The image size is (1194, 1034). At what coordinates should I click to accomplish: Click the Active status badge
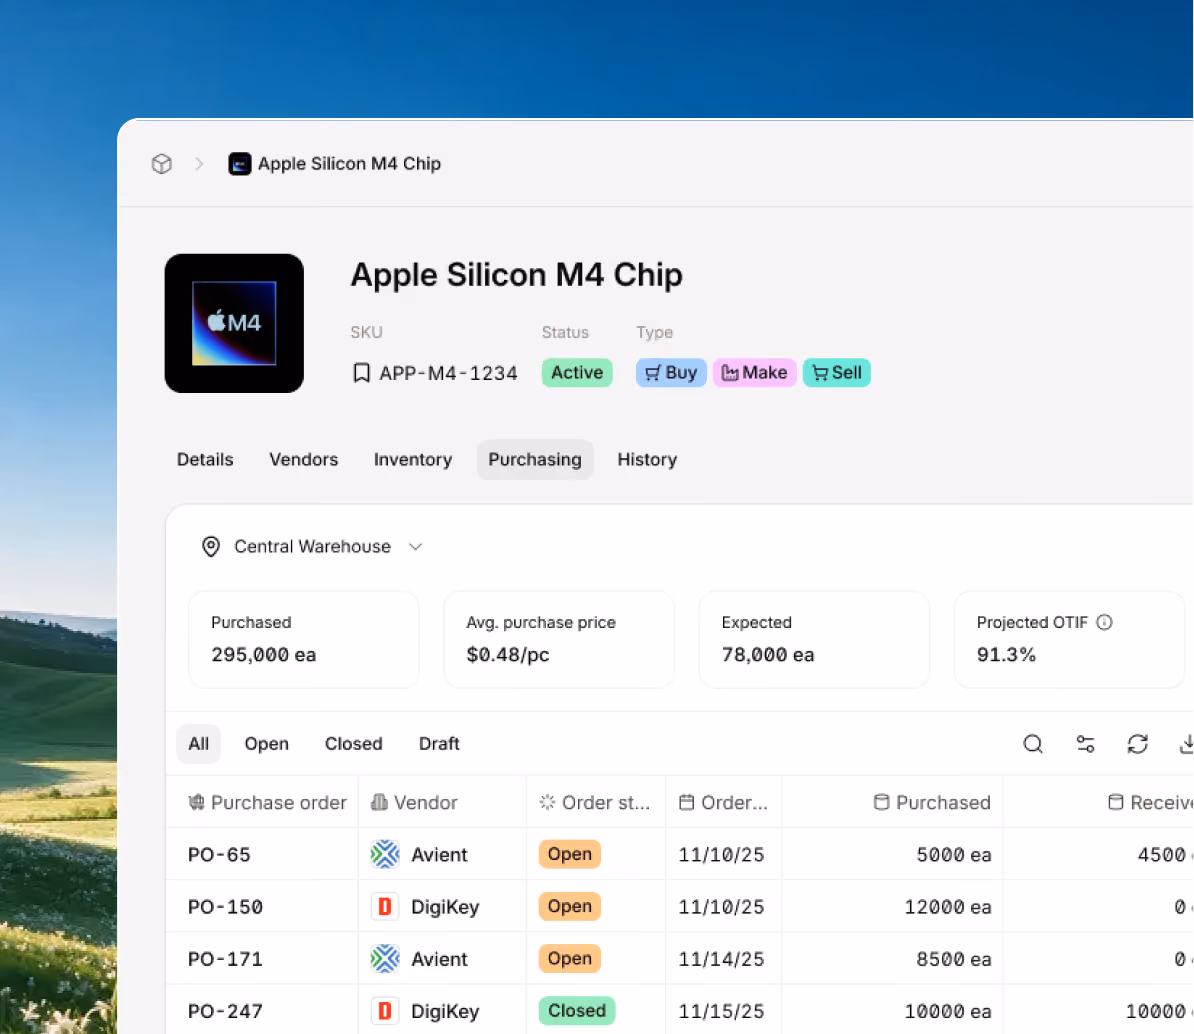tap(577, 372)
